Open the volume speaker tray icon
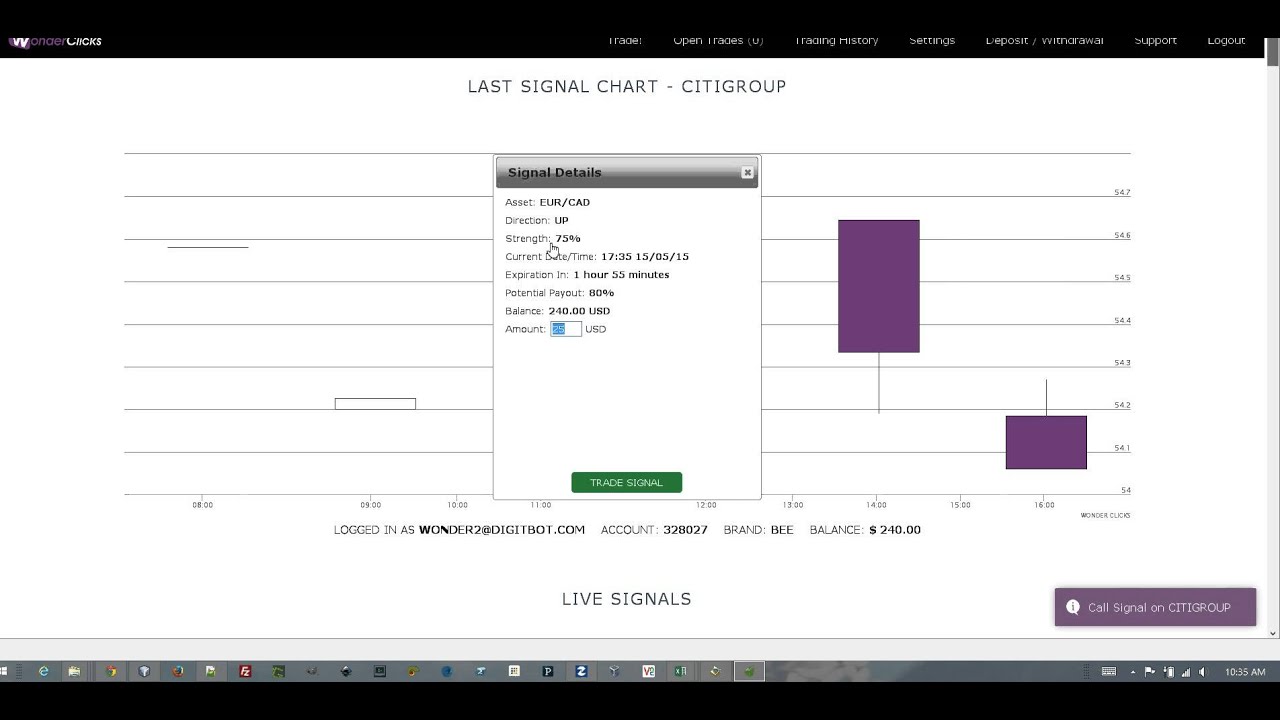Screen dimensions: 1280x720 1202,672
